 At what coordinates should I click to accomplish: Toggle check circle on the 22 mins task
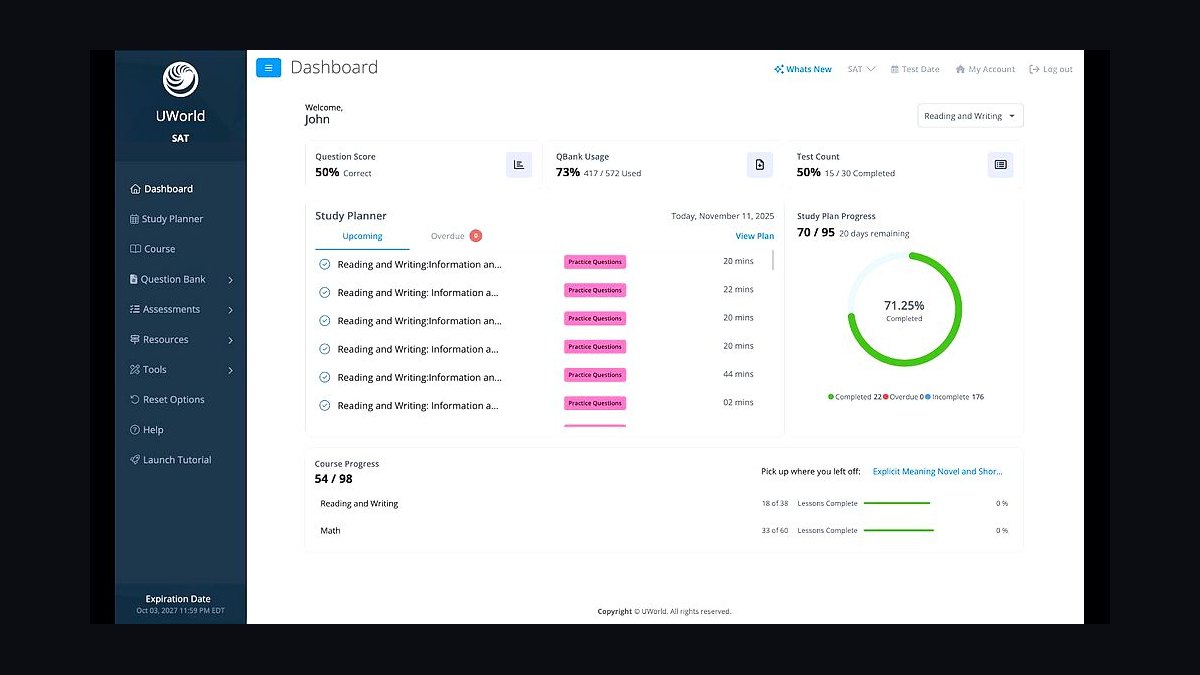[324, 293]
